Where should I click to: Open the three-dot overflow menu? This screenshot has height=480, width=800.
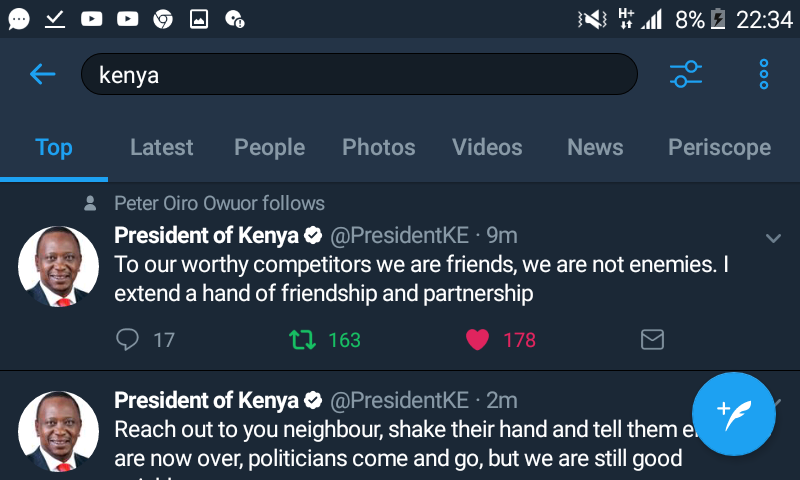[x=763, y=74]
